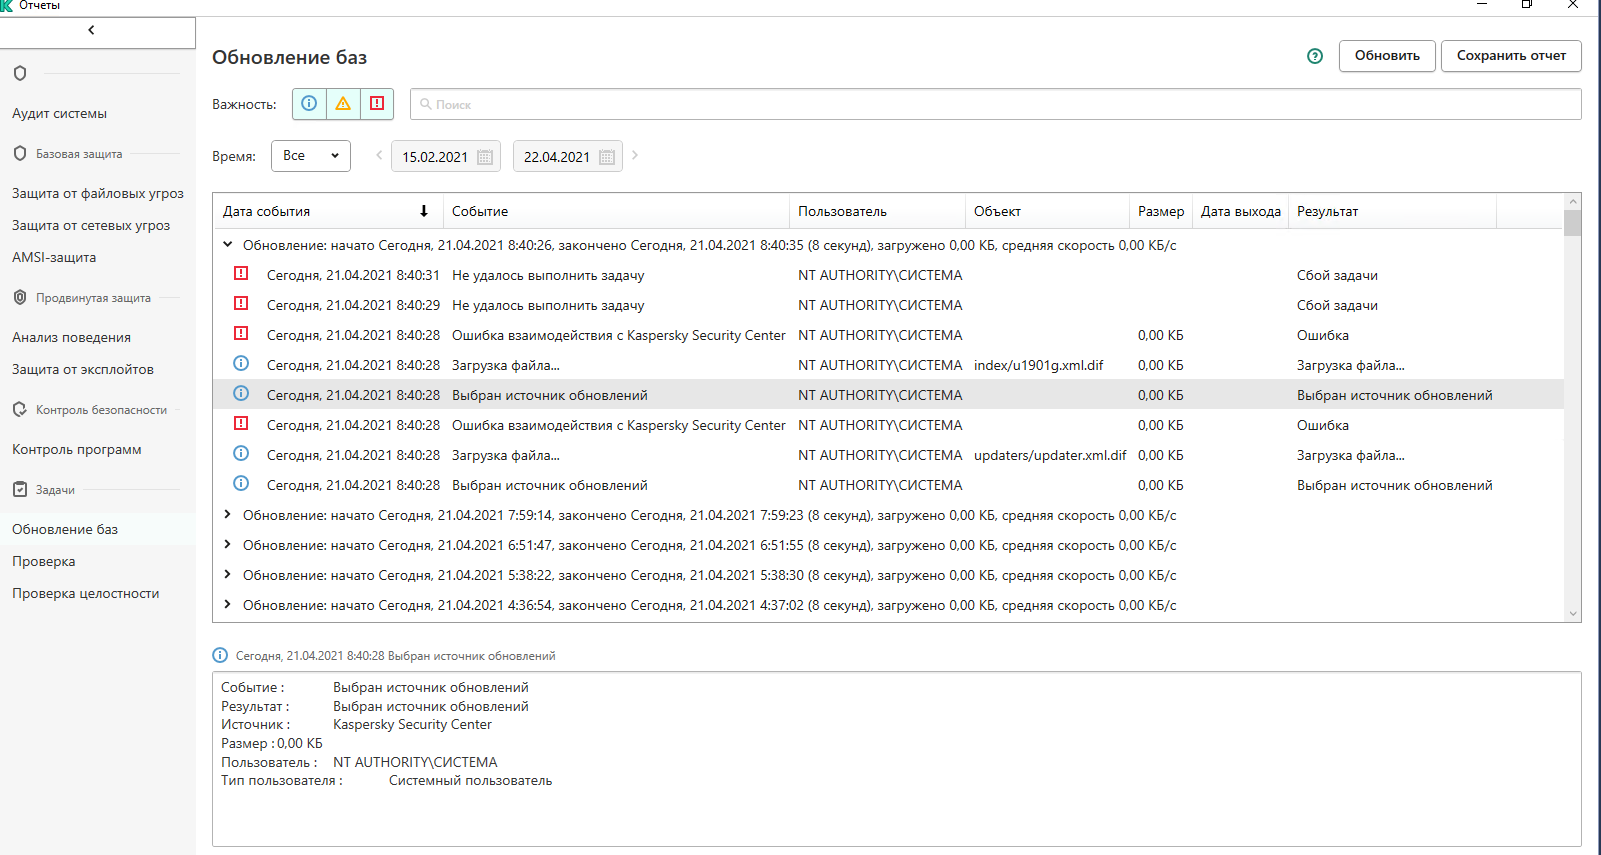Toggle informational importance filter
This screenshot has height=855, width=1601.
point(309,104)
